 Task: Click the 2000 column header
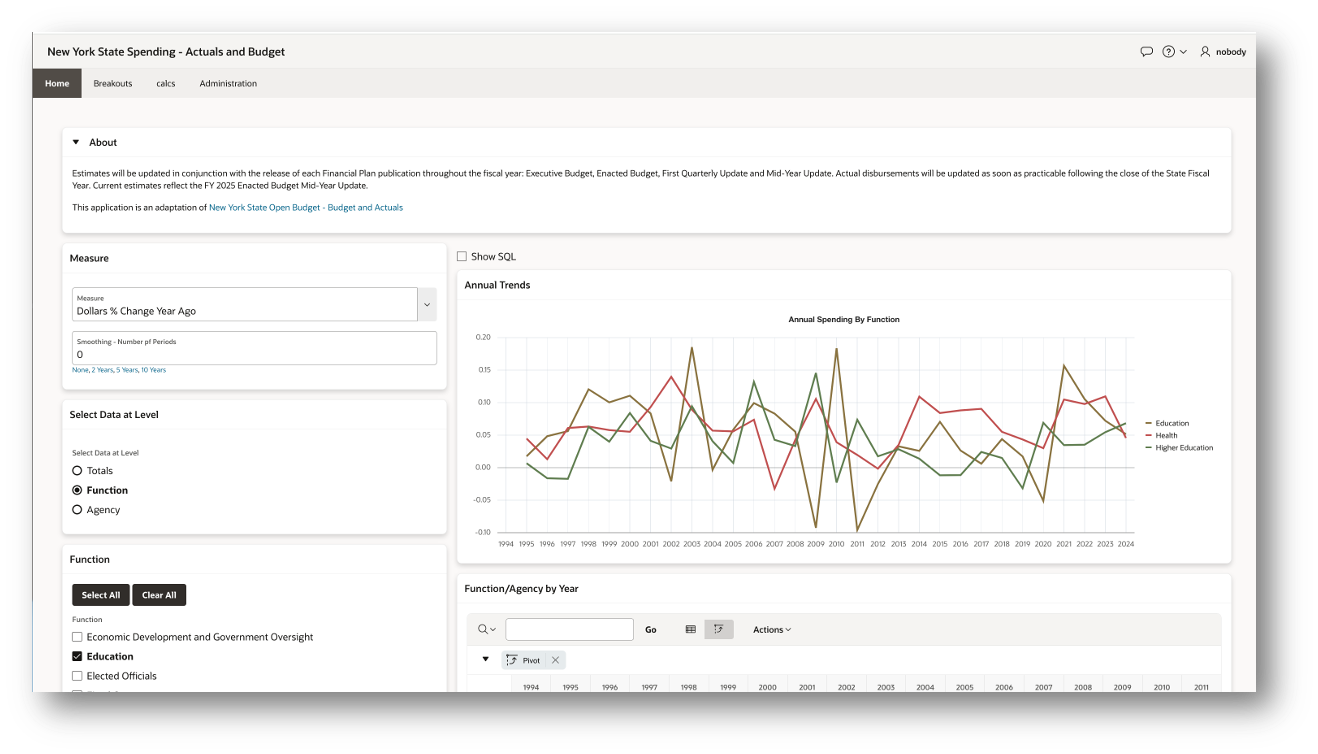click(x=767, y=687)
